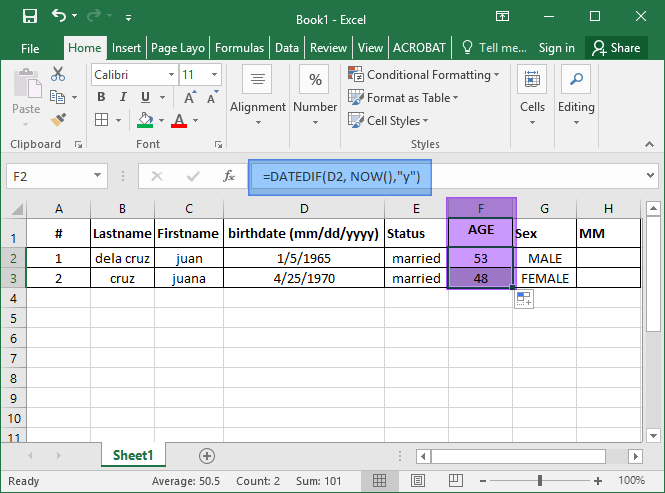Click the Sign in link

tap(556, 48)
